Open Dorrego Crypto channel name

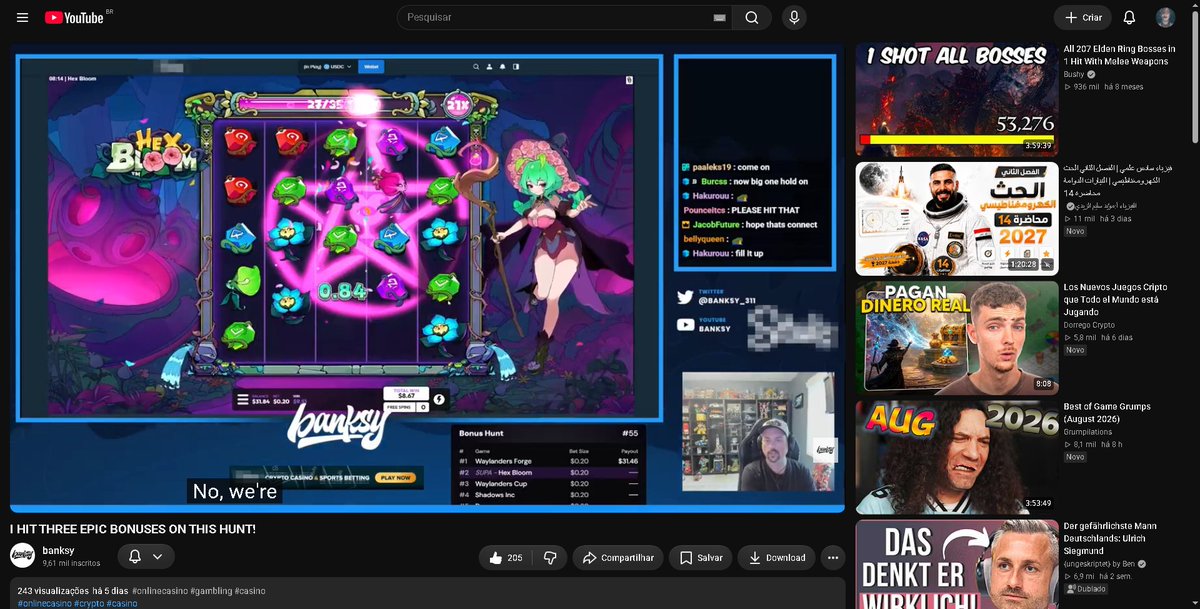(1090, 325)
